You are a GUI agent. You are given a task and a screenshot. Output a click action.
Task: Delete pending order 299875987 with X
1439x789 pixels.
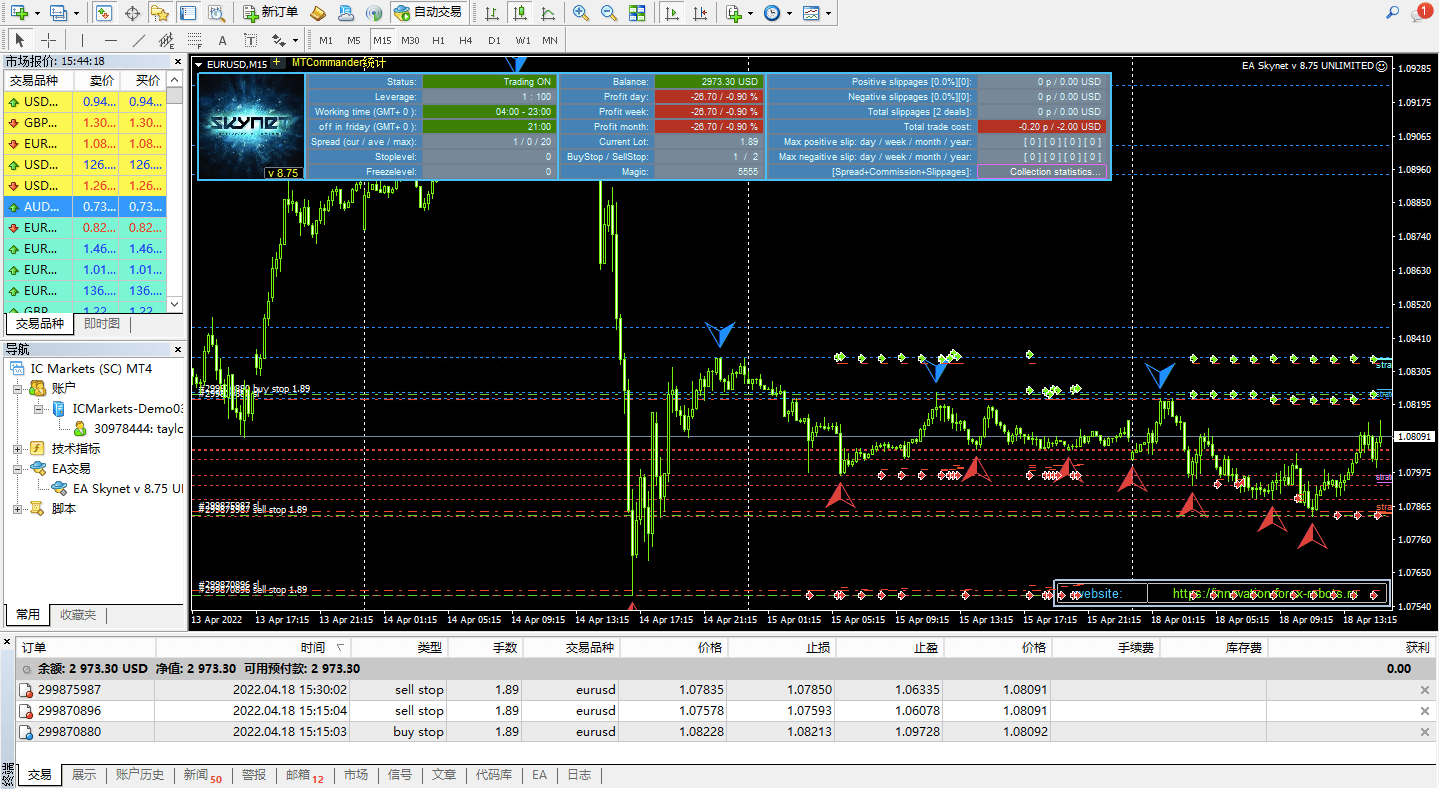tap(1425, 690)
